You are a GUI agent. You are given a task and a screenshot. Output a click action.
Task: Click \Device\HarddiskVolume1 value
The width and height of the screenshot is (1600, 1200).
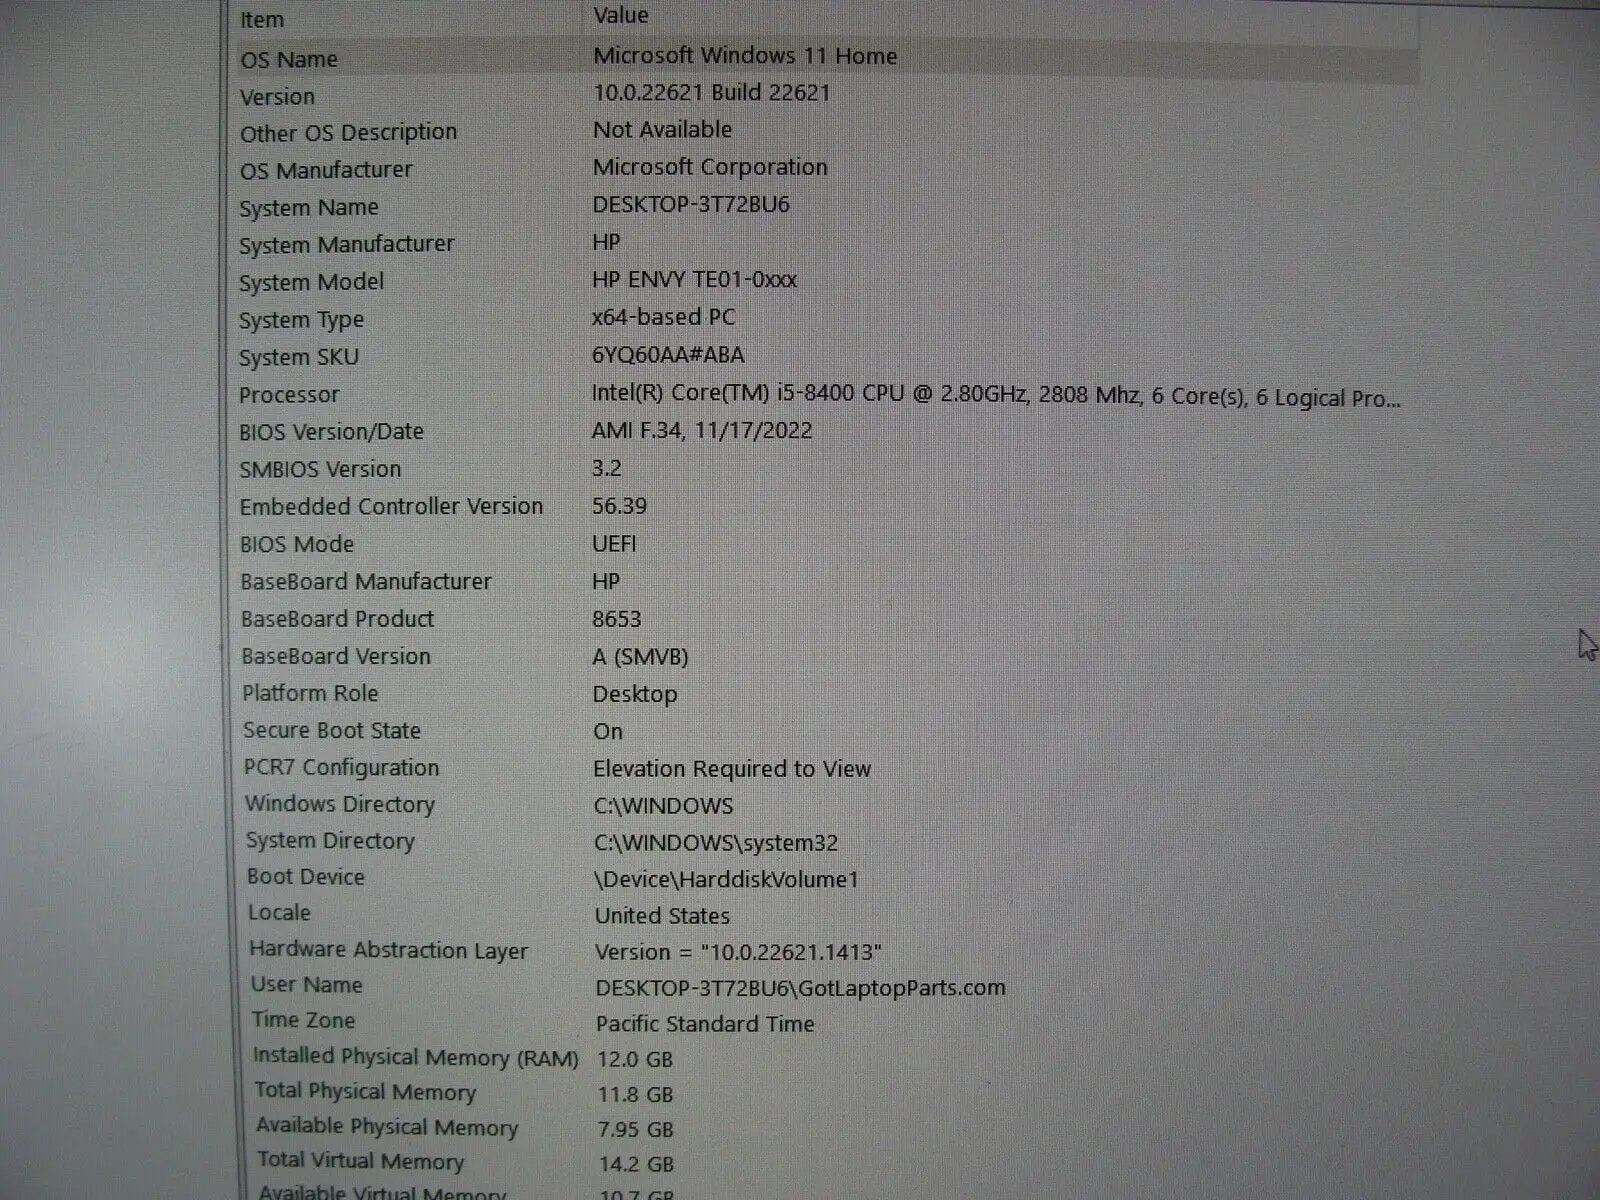tap(726, 880)
